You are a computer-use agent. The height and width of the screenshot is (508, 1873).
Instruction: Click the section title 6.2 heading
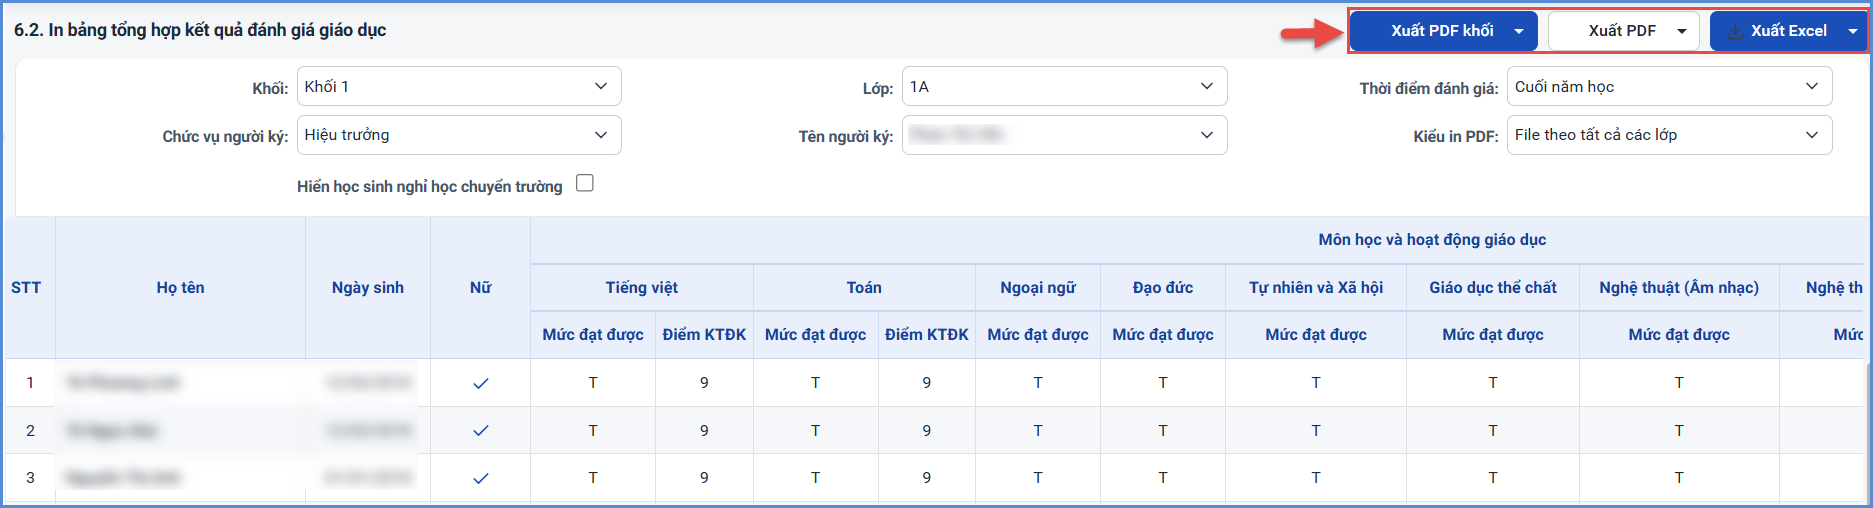point(200,30)
